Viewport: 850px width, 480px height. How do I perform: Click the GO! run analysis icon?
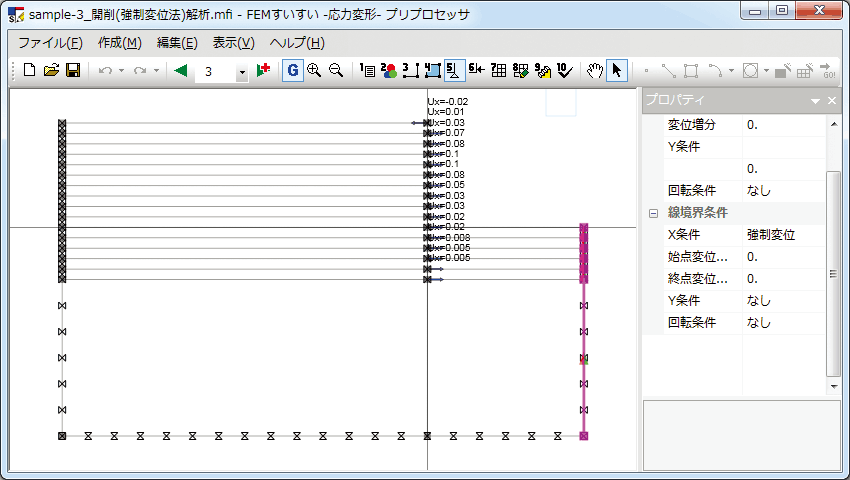pyautogui.click(x=828, y=71)
